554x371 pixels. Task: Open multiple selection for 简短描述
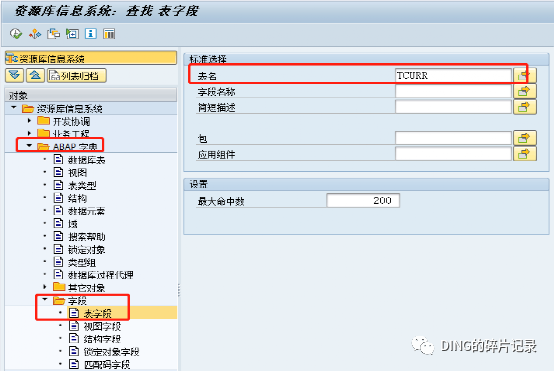coord(525,107)
